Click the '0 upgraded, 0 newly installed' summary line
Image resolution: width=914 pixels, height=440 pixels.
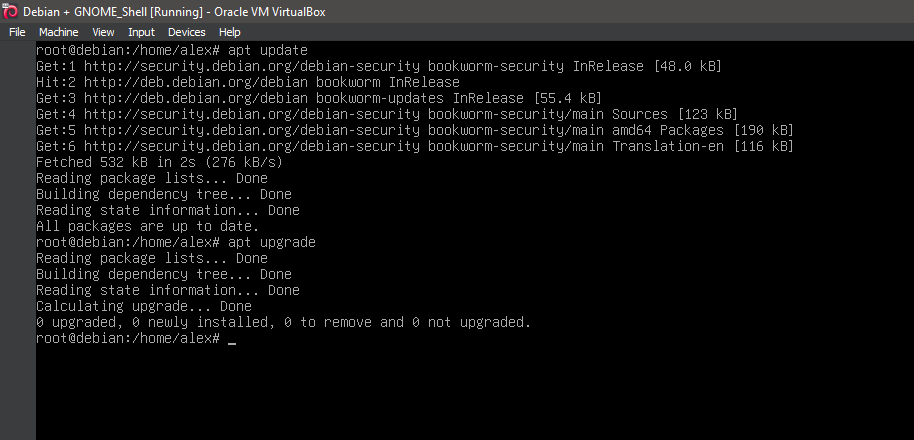pyautogui.click(x=283, y=322)
